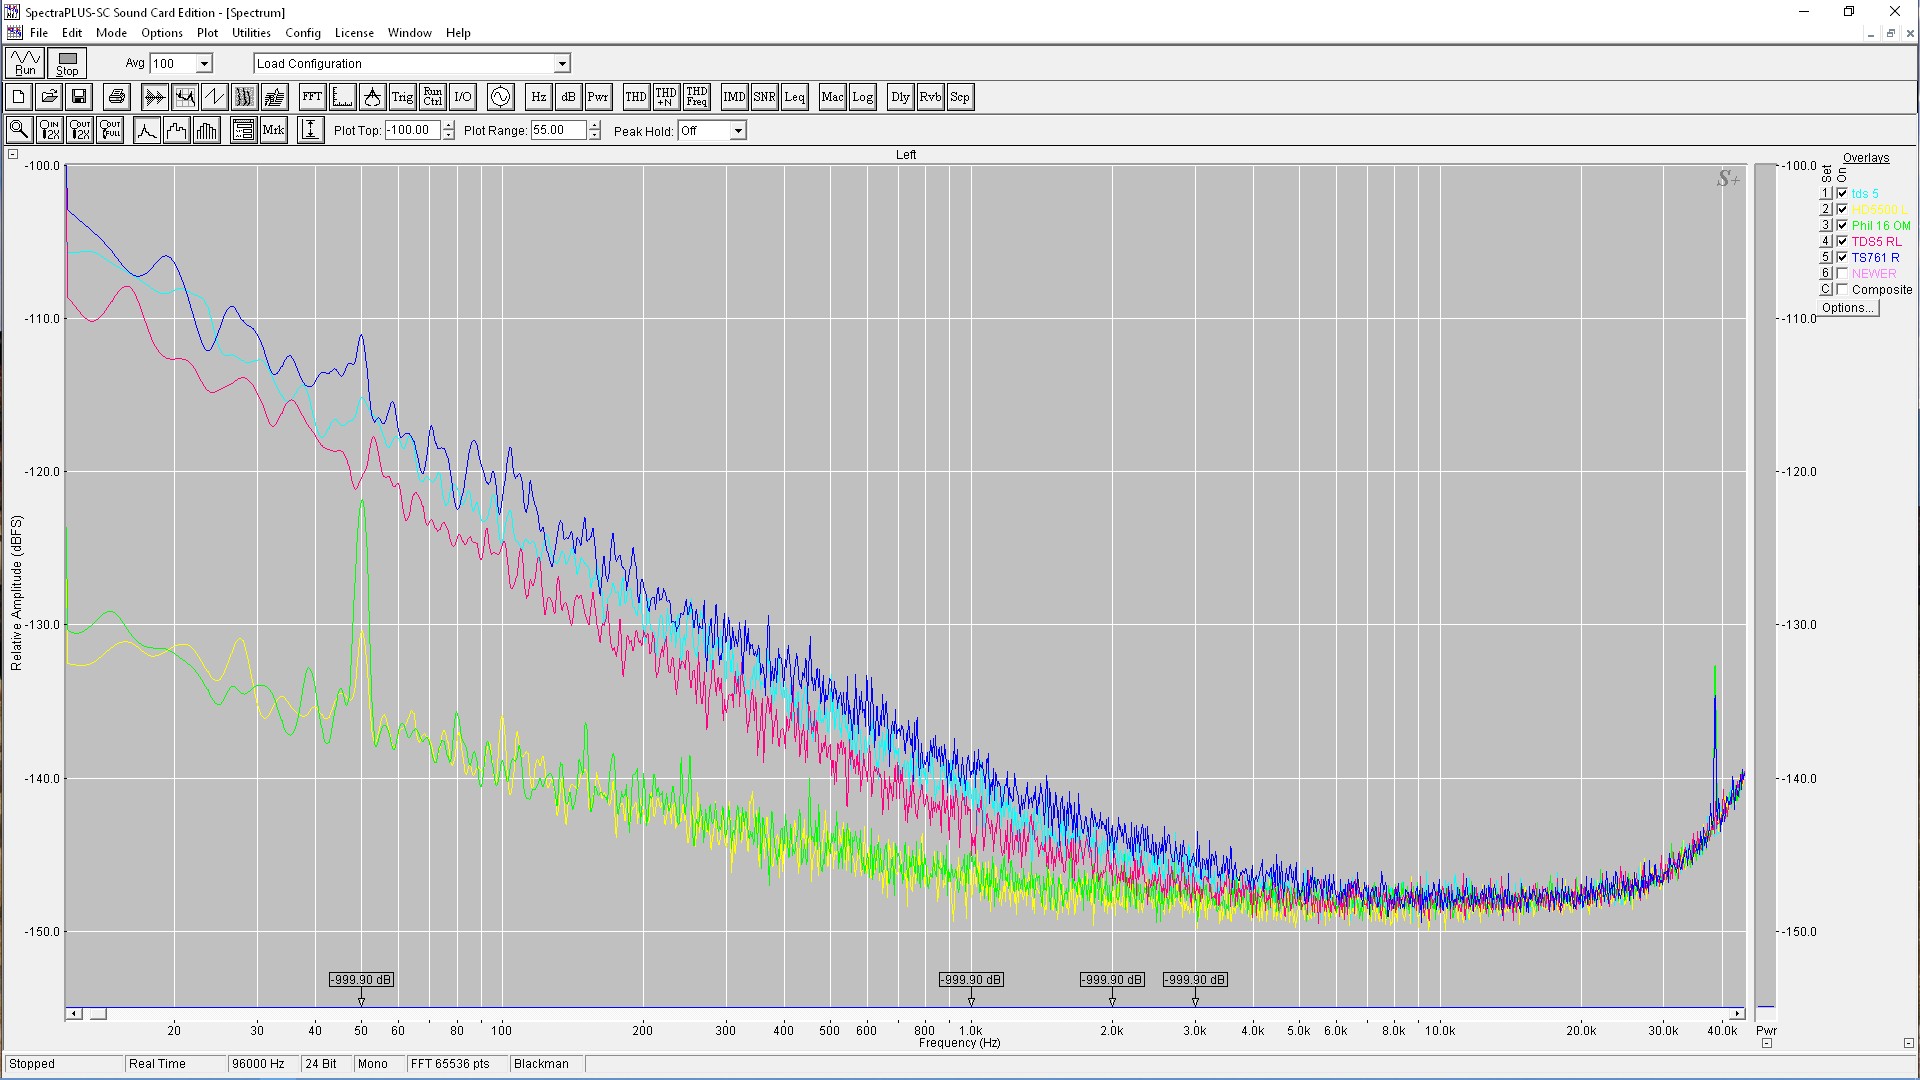Enable the NEWER overlay checkbox

tap(1842, 273)
